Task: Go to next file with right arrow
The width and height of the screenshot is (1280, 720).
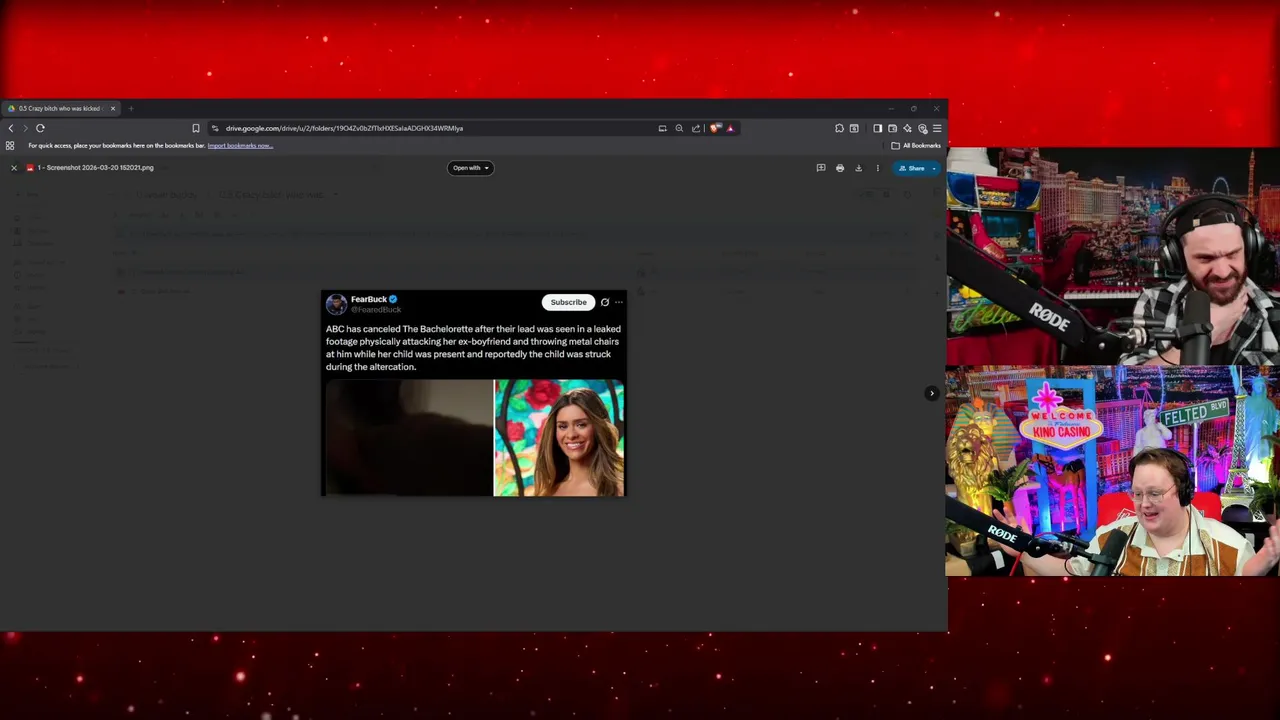Action: pyautogui.click(x=932, y=393)
